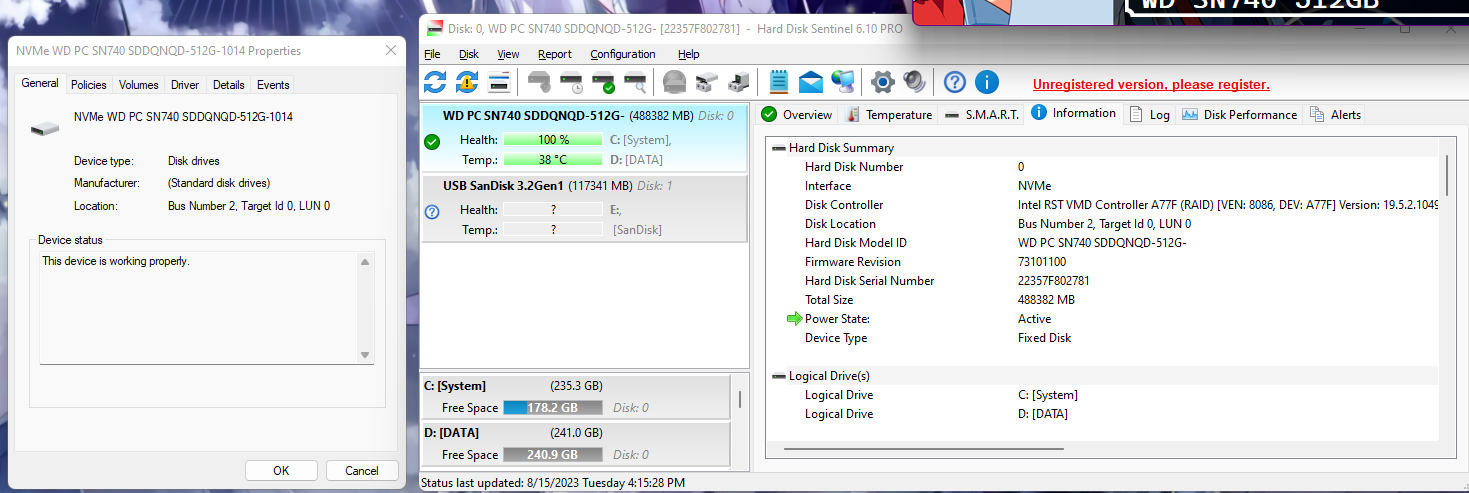The image size is (1469, 493).
Task: Open the notepad report icon
Action: [779, 82]
